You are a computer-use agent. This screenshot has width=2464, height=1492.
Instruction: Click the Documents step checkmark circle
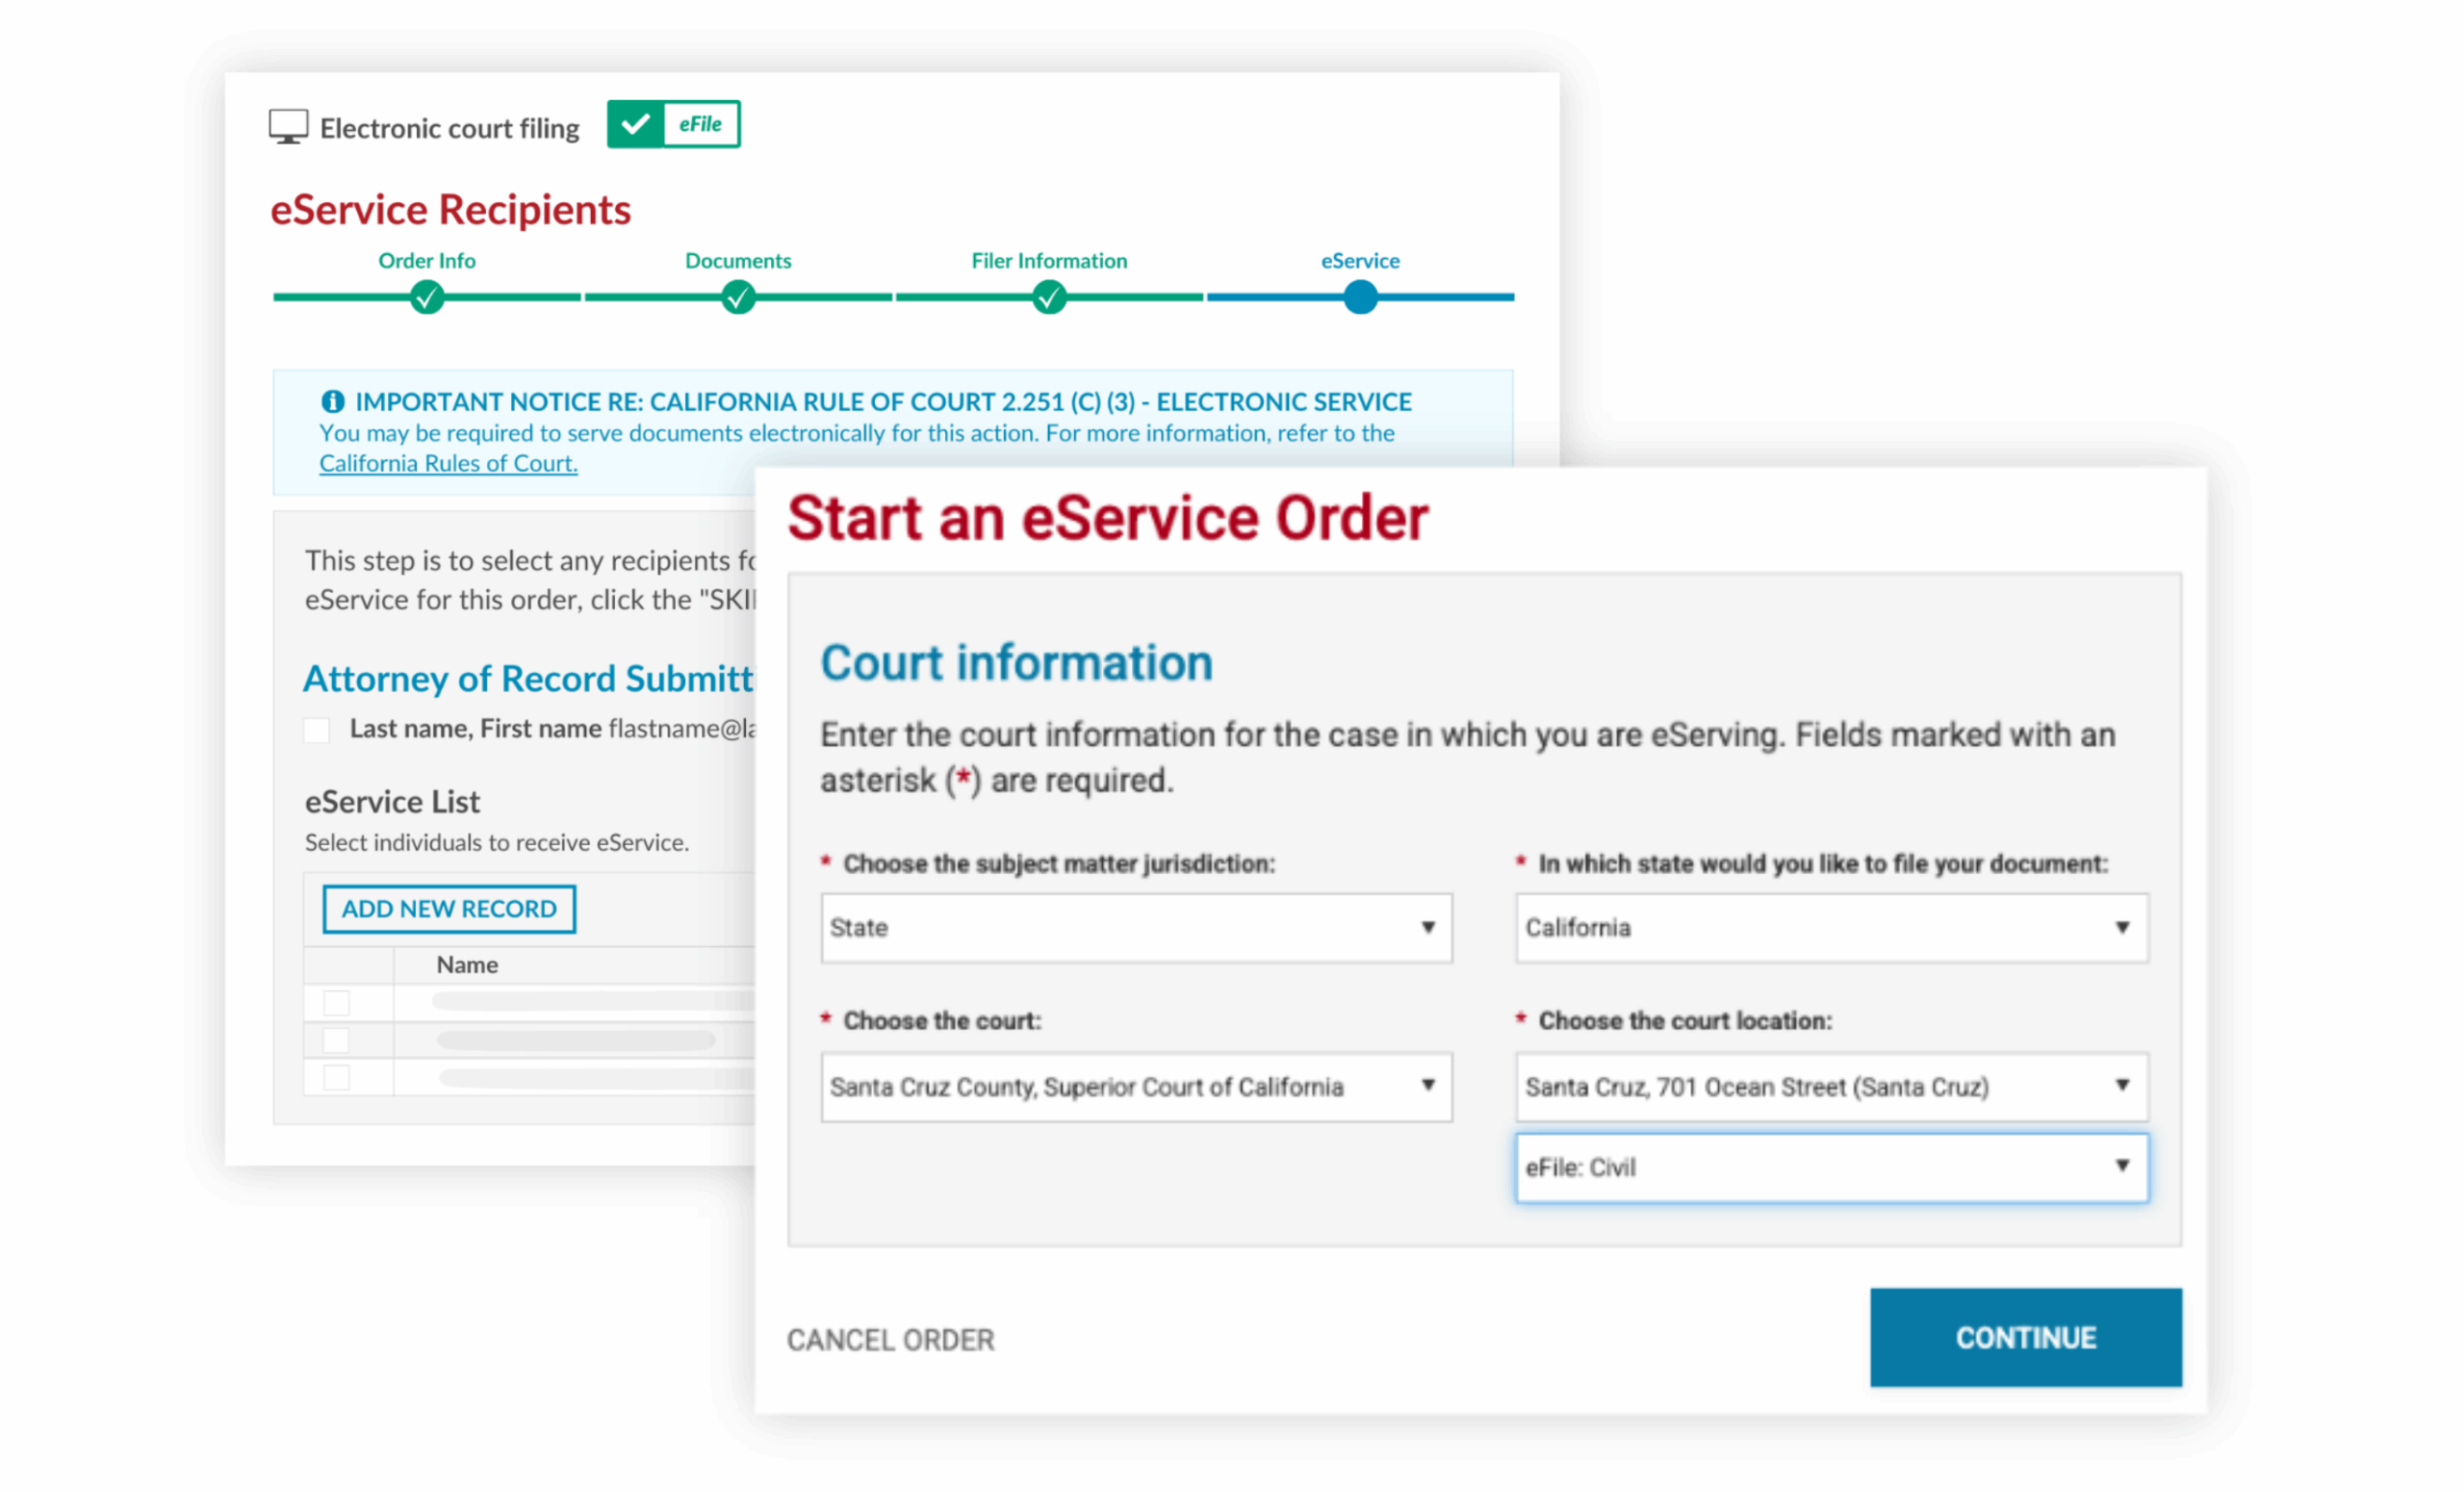point(738,297)
